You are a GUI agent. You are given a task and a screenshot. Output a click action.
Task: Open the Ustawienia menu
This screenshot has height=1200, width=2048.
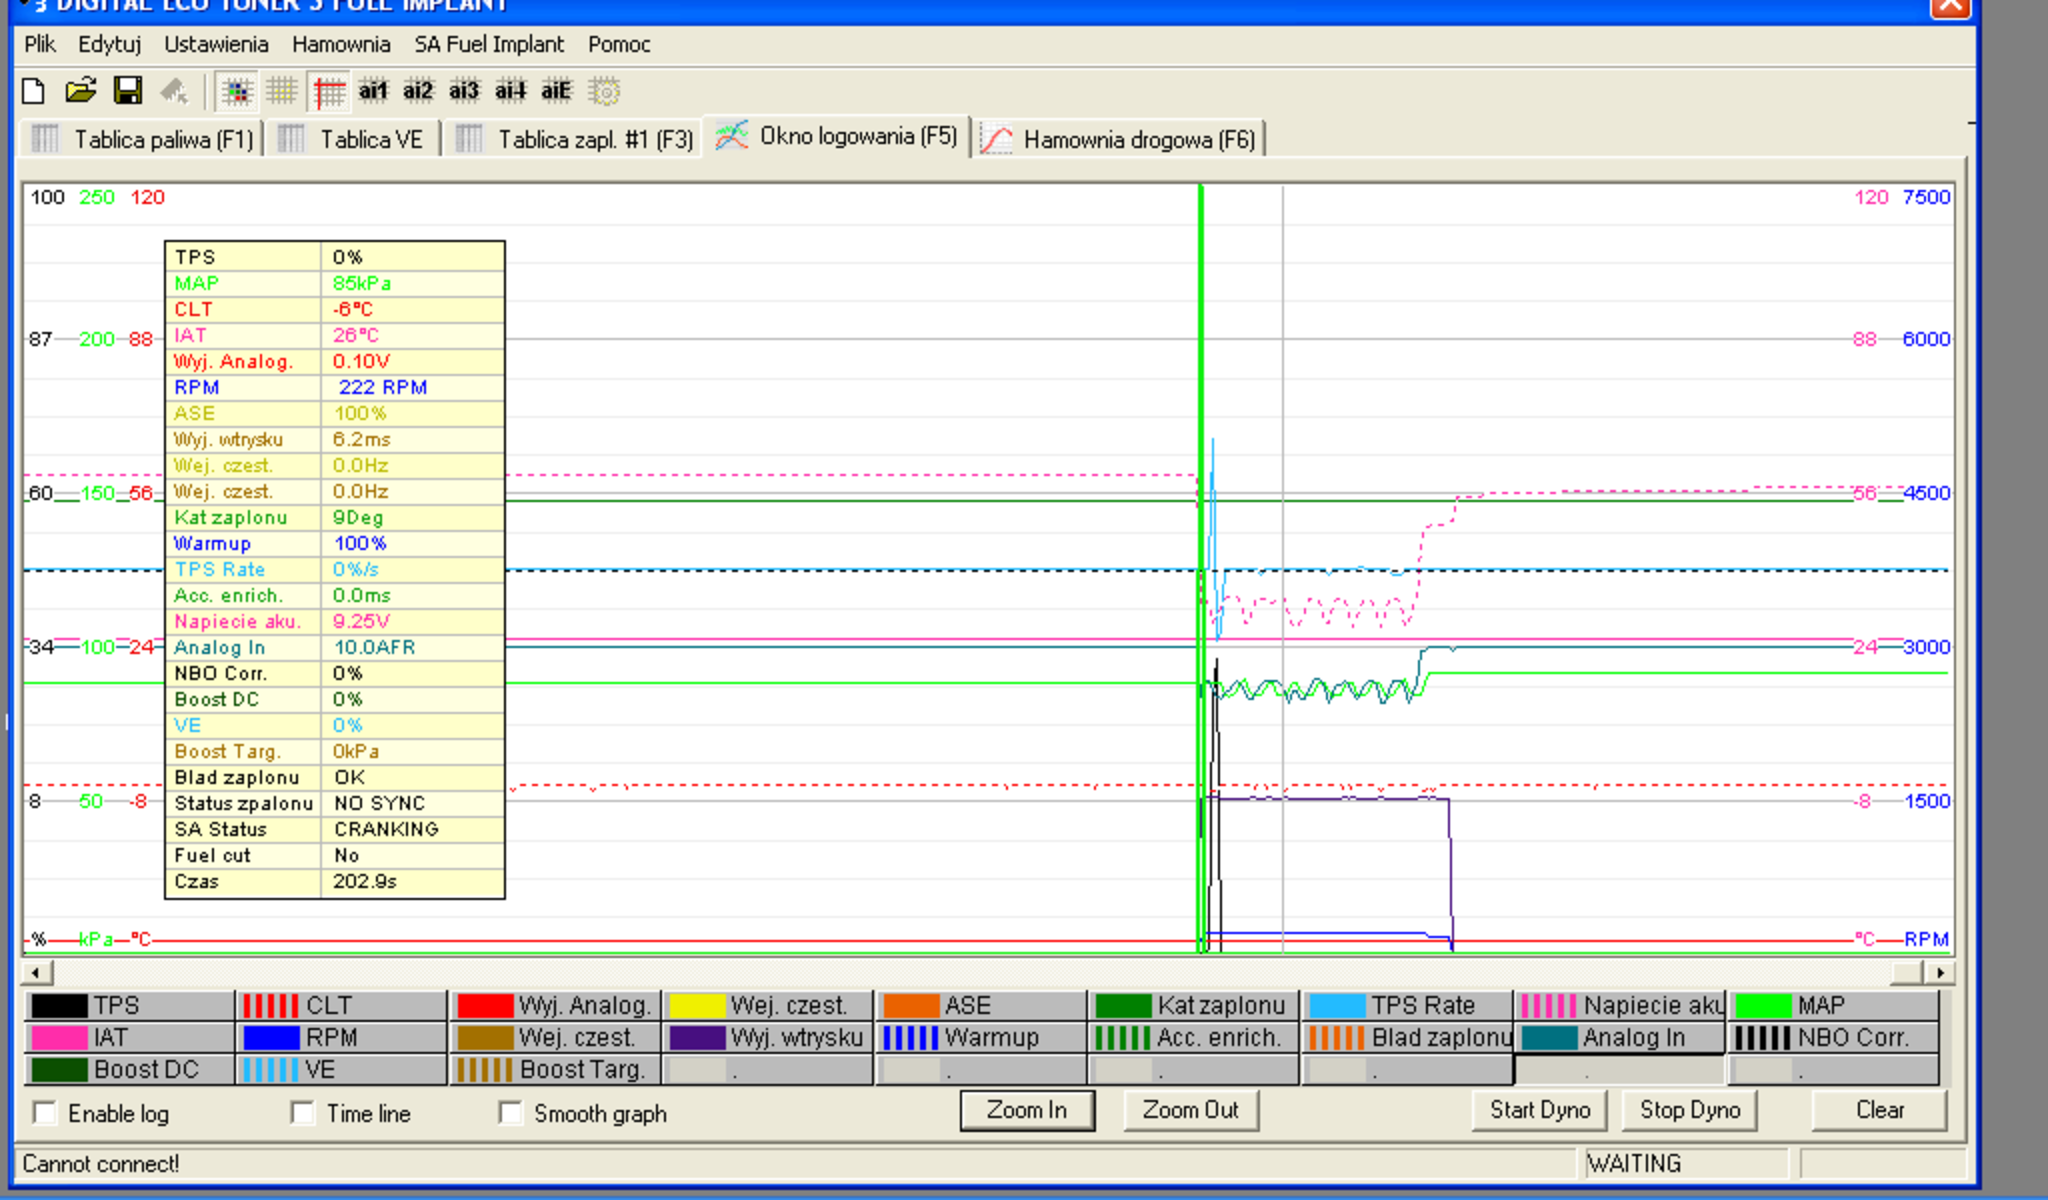[x=216, y=44]
